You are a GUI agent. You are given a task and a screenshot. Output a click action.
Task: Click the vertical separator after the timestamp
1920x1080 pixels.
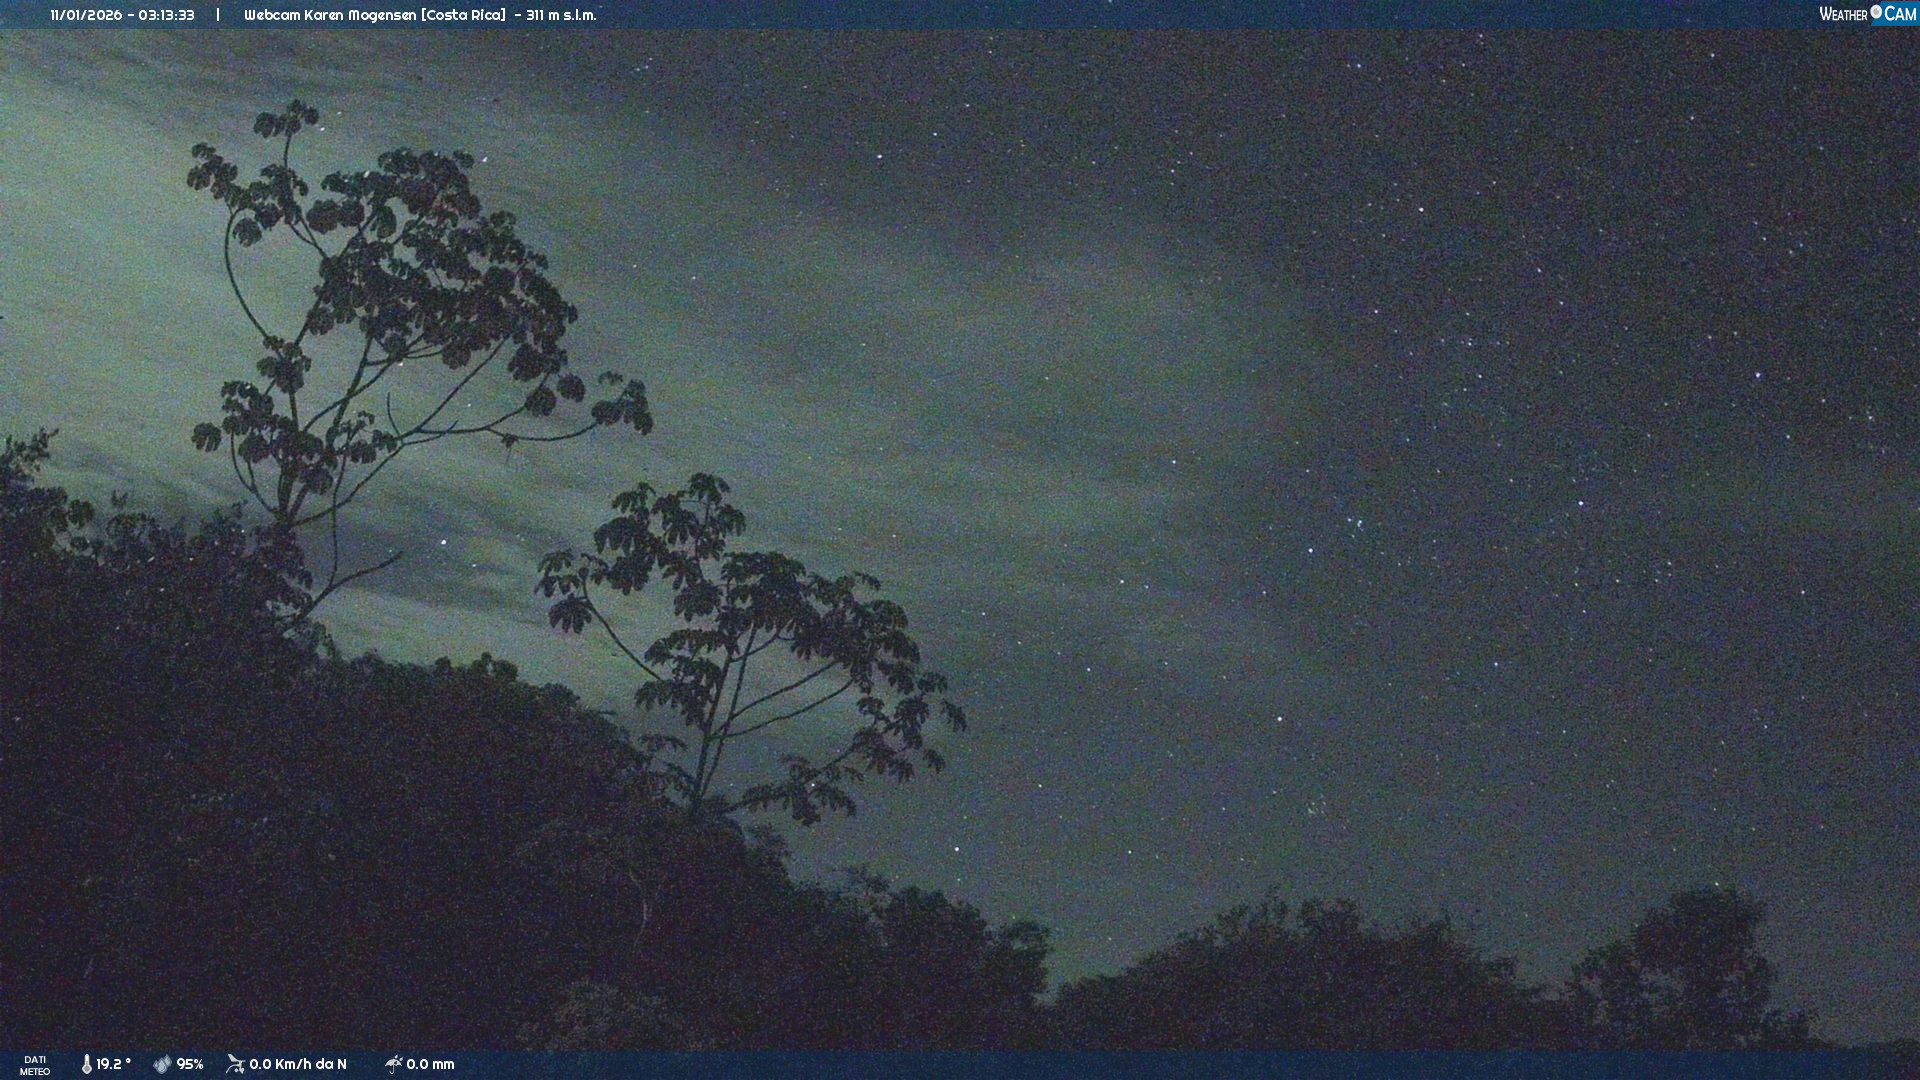pos(218,15)
